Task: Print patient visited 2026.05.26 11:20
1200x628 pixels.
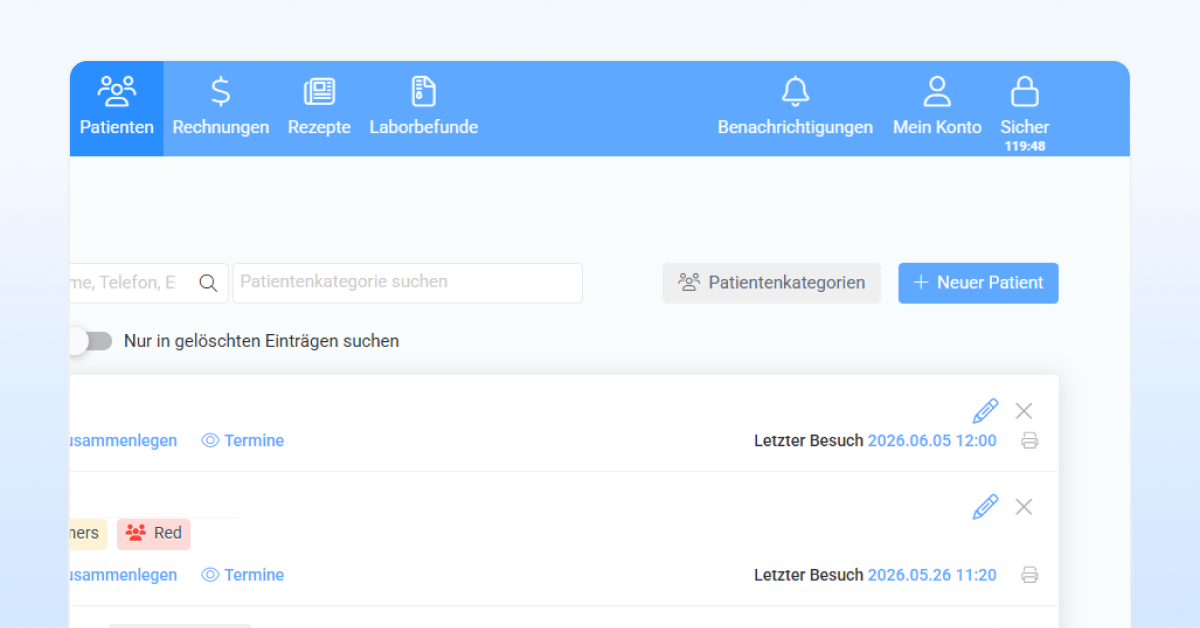Action: pos(1030,575)
